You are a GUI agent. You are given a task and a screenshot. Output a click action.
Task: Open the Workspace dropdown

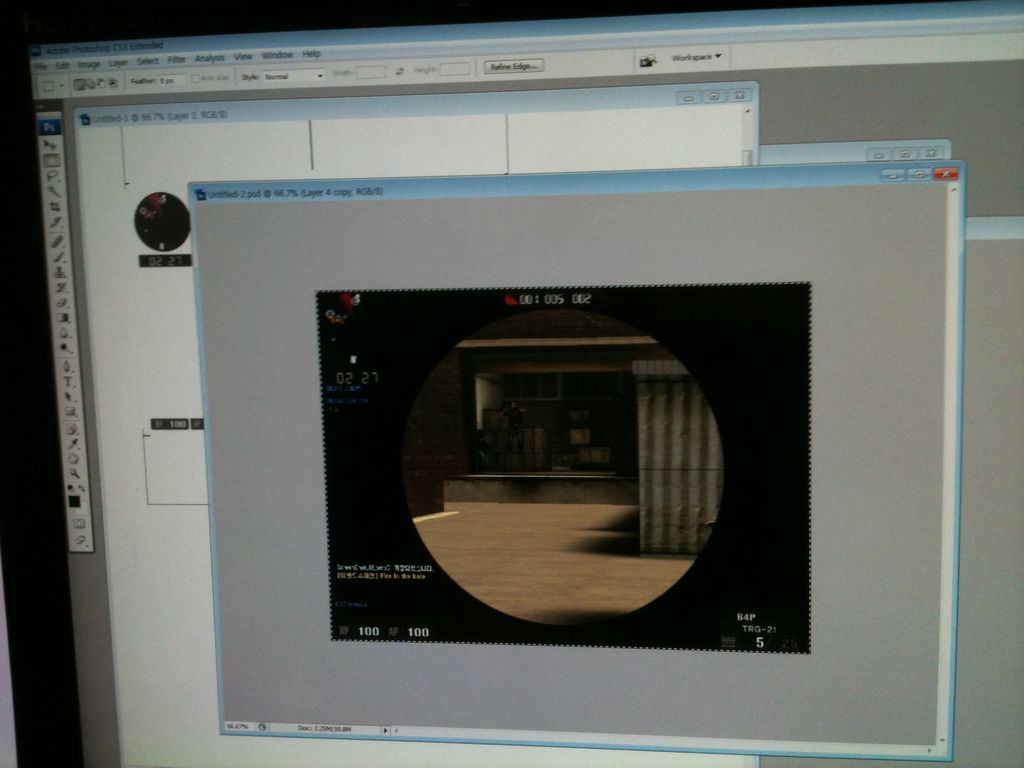pyautogui.click(x=696, y=57)
